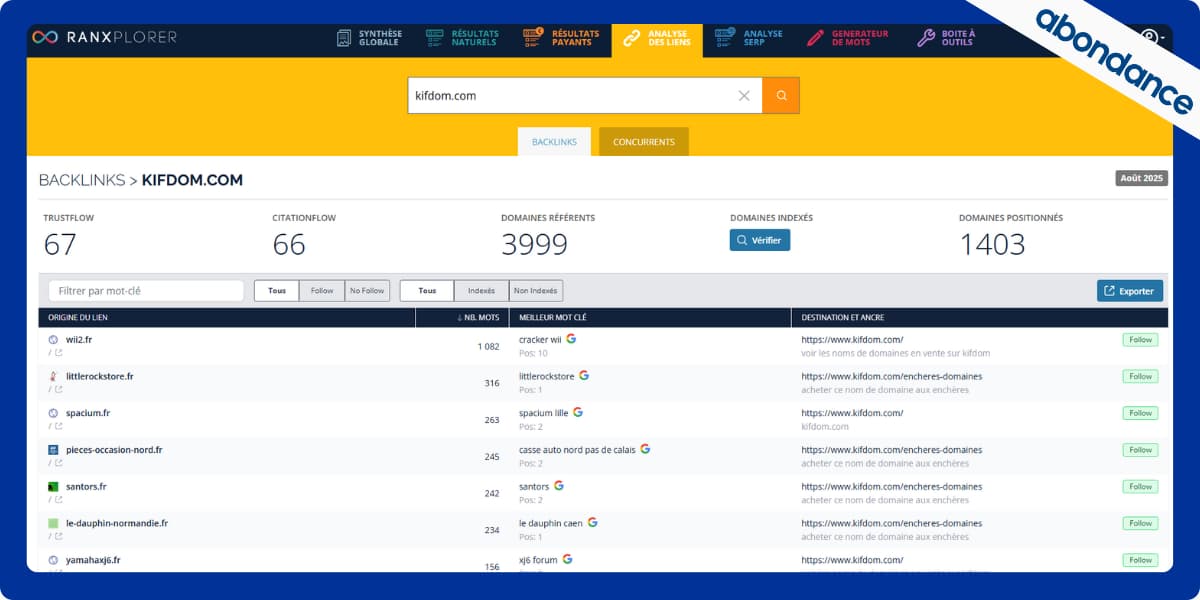The width and height of the screenshot is (1200, 600).
Task: Open the Générateur de Mots section
Action: pyautogui.click(x=848, y=38)
